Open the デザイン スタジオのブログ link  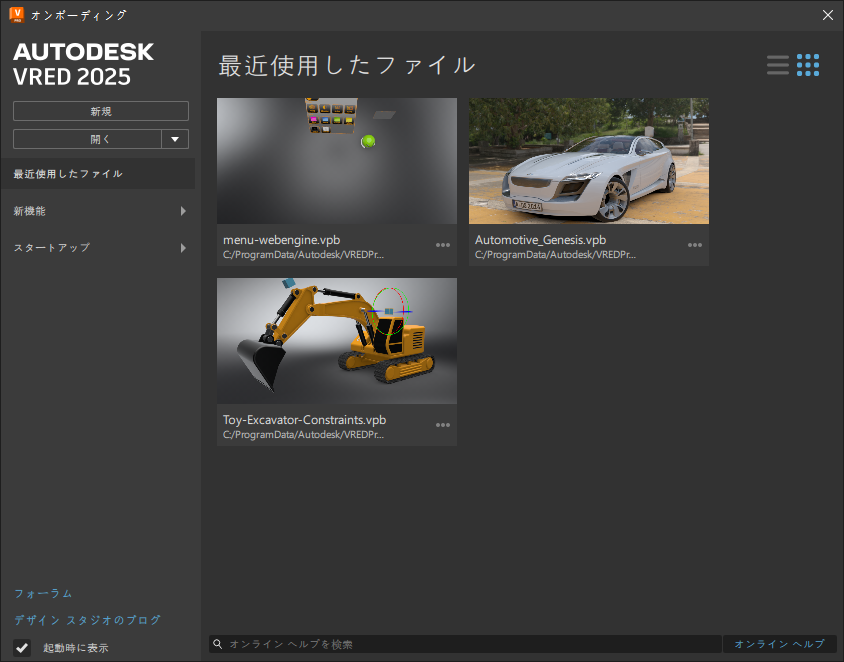pyautogui.click(x=87, y=620)
